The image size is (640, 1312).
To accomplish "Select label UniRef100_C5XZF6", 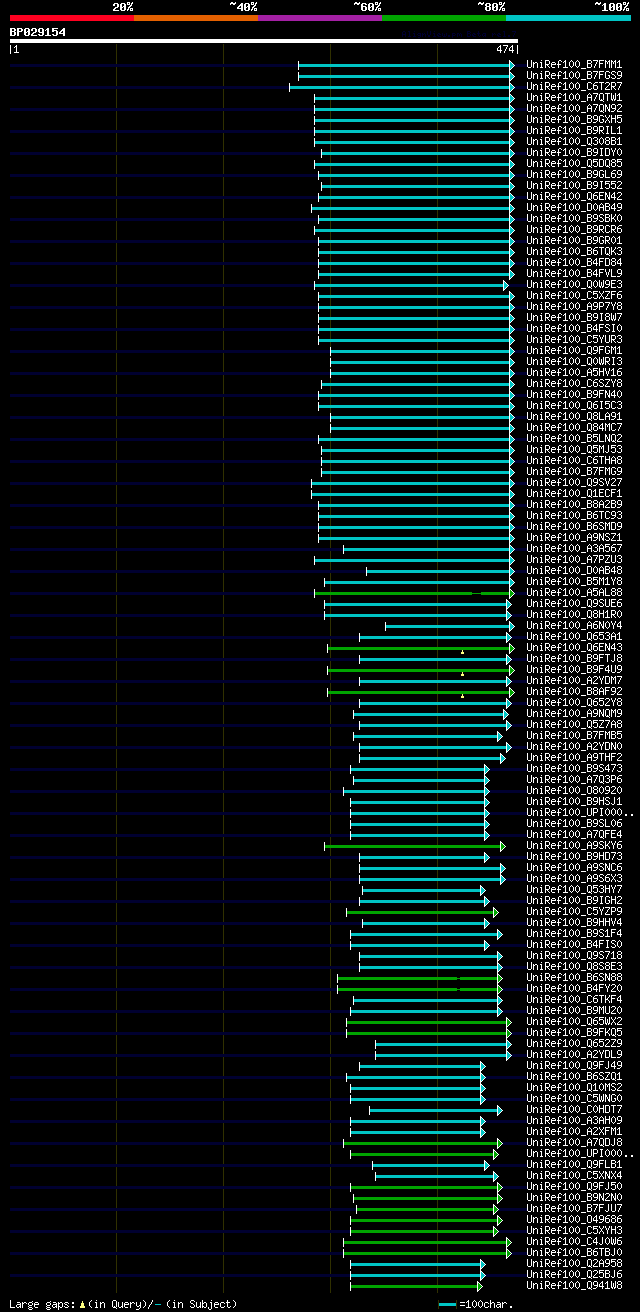I will click(574, 295).
